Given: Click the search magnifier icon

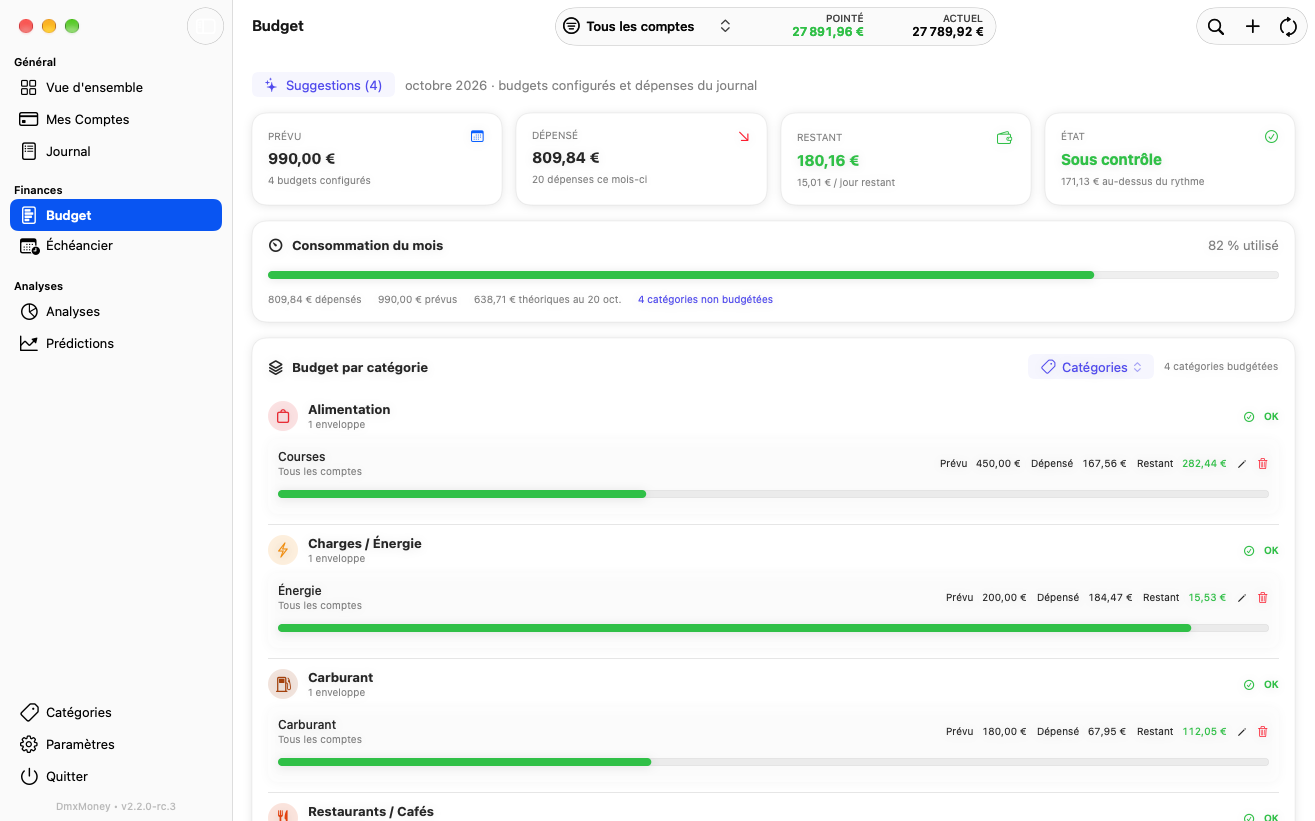Looking at the screenshot, I should pyautogui.click(x=1216, y=27).
